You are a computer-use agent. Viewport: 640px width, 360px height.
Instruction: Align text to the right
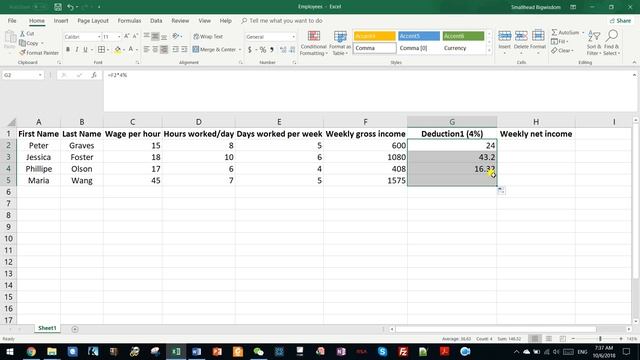[x=164, y=49]
